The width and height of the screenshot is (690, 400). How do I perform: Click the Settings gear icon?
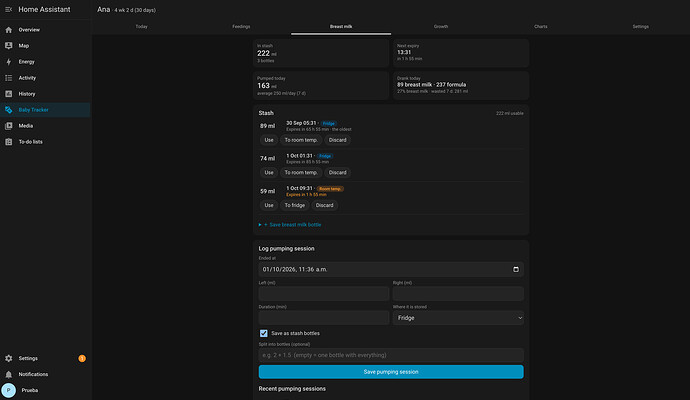(x=8, y=358)
